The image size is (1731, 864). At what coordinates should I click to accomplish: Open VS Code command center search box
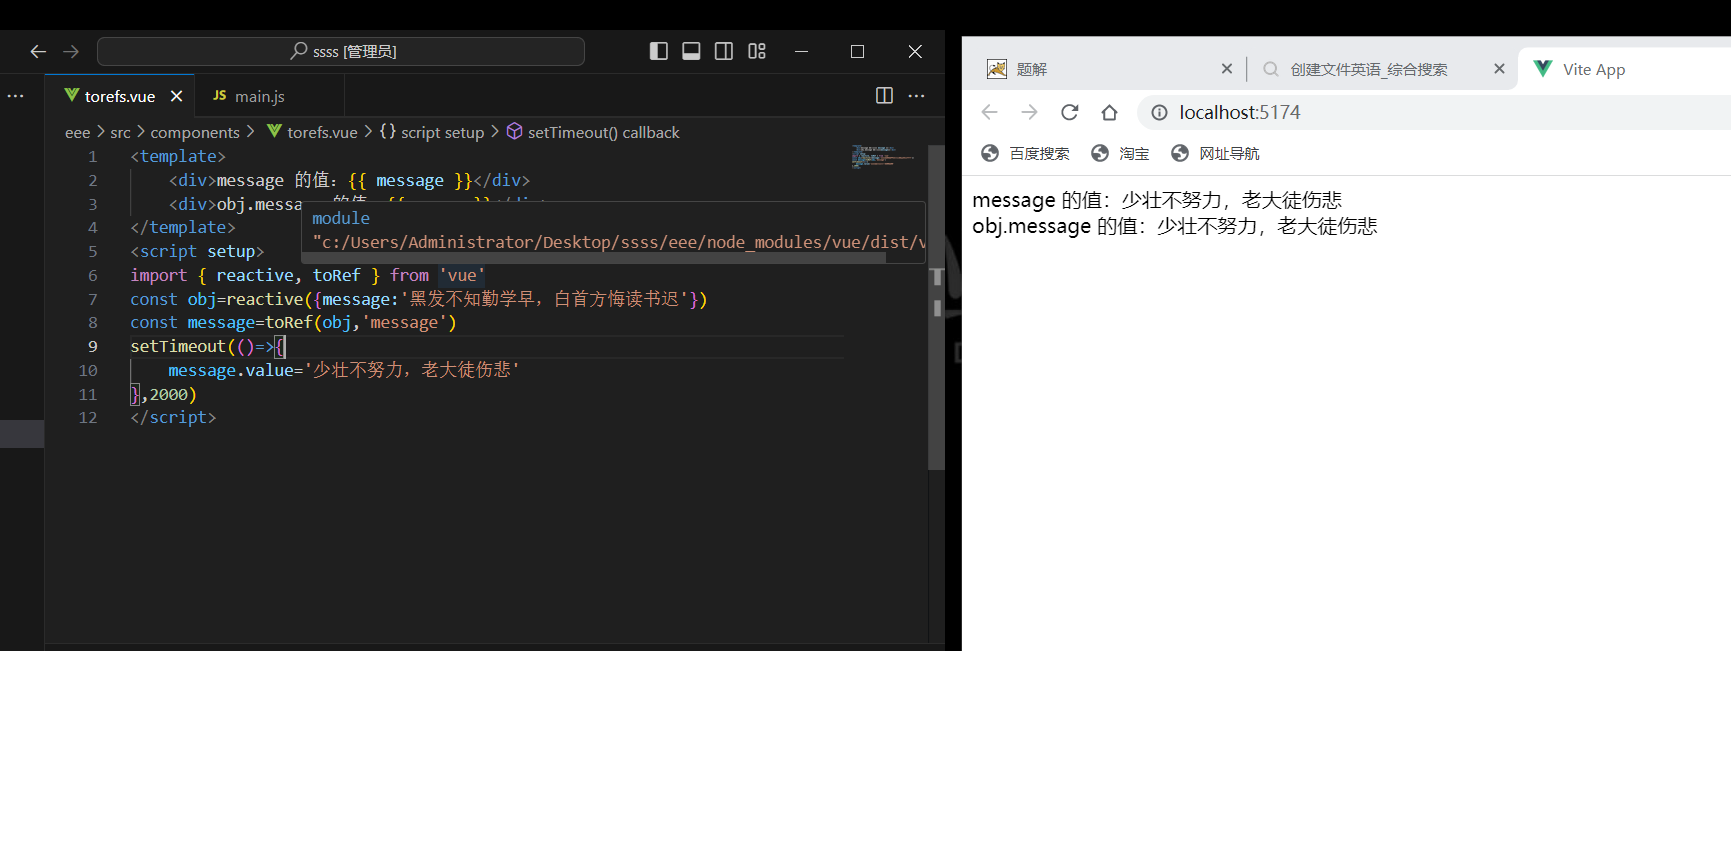coord(341,51)
